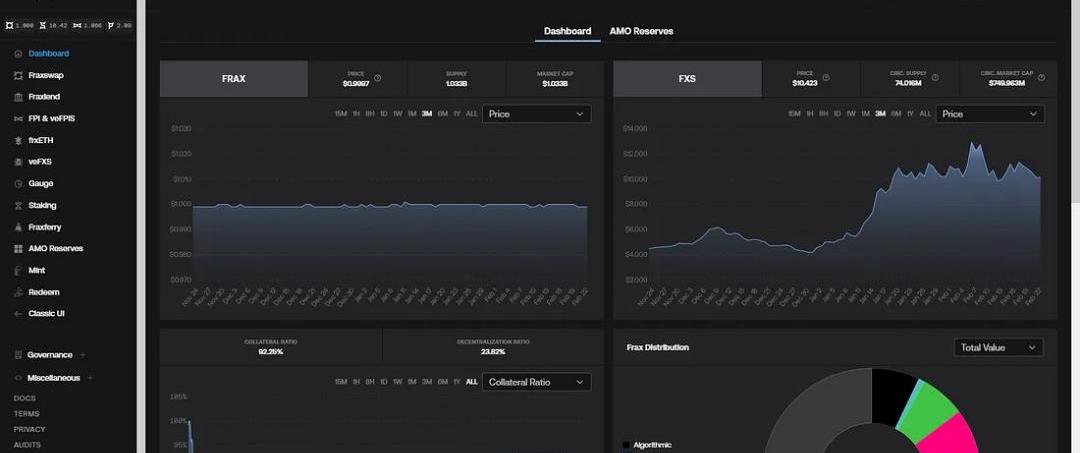Expand the Total Value dropdown for Frax Distribution
1080x453 pixels.
(x=998, y=348)
